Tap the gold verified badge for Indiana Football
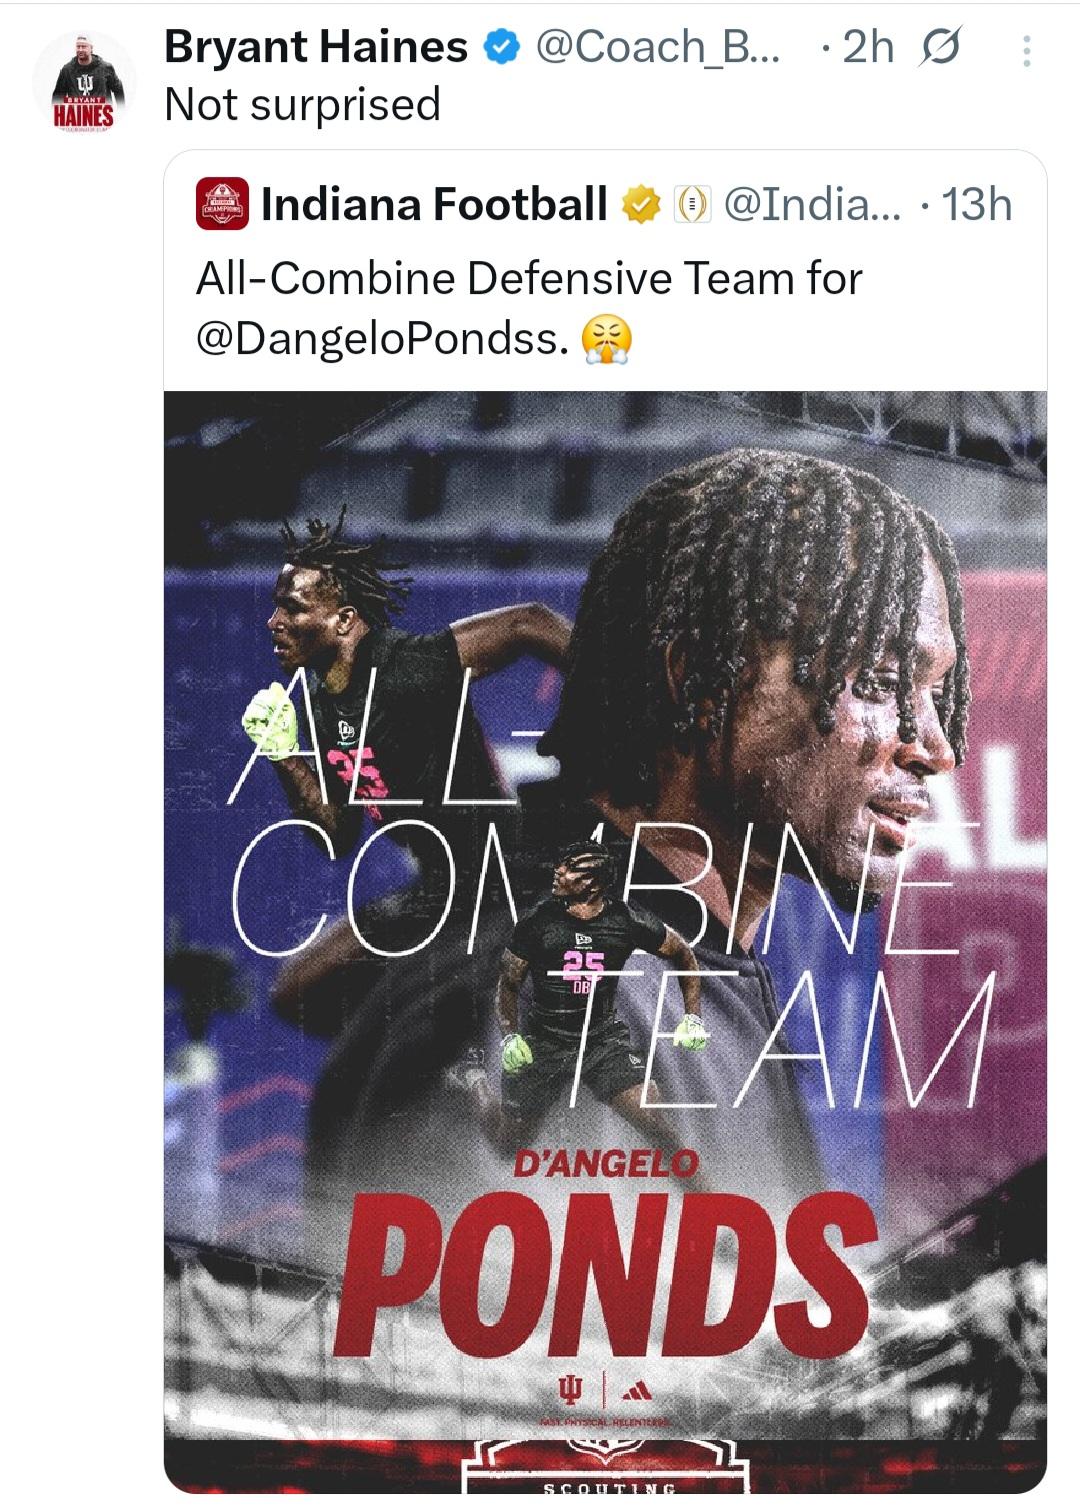The image size is (1080, 1511). [x=641, y=205]
